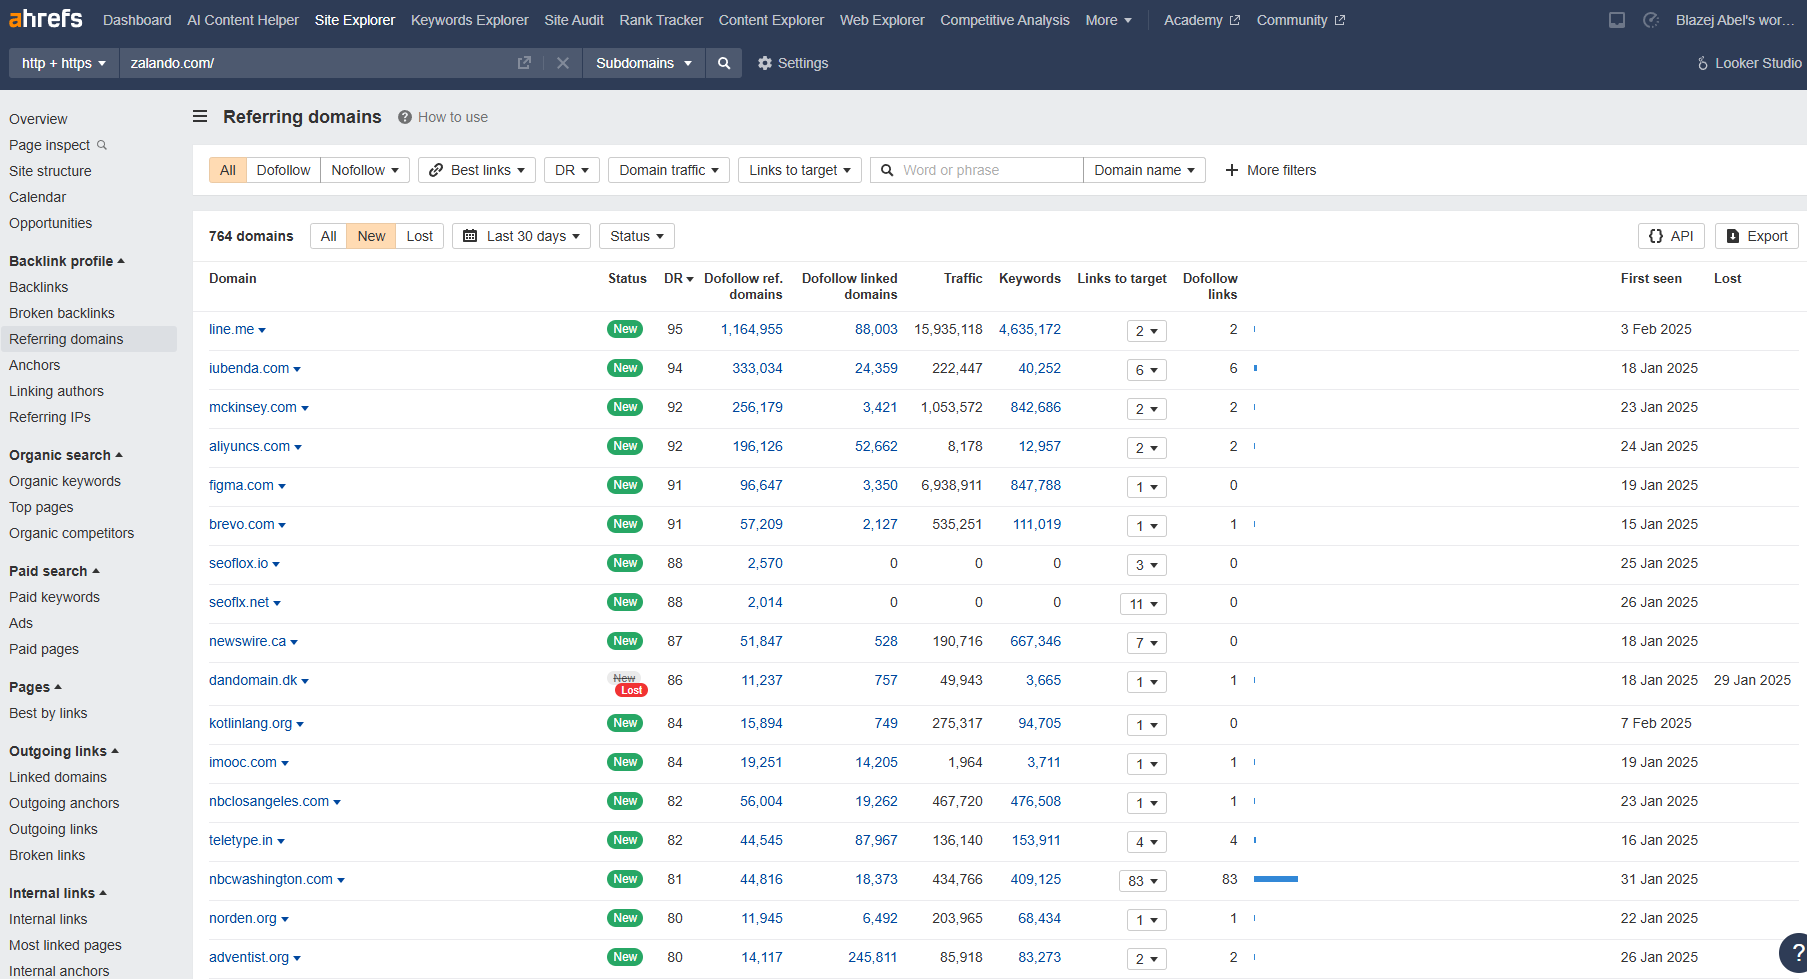
Task: Click New status badge for brevo.com
Action: click(x=625, y=524)
